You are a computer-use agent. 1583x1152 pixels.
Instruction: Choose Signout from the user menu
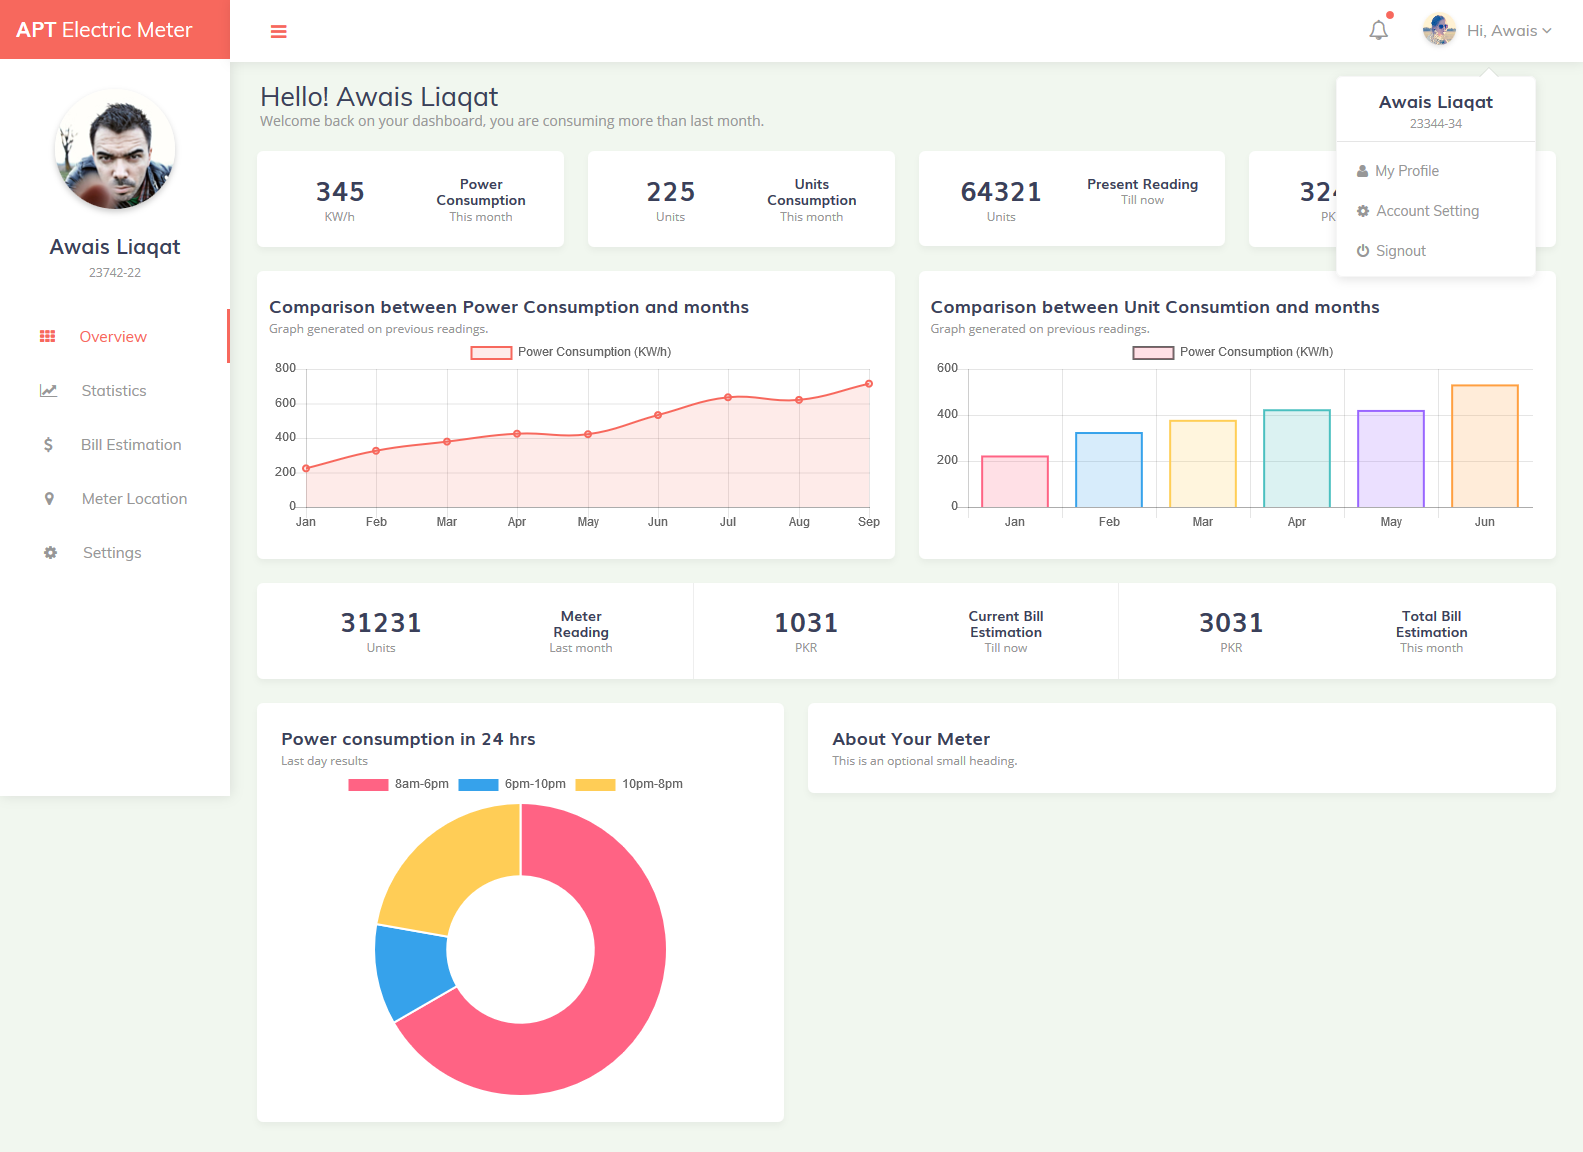[x=1435, y=251]
